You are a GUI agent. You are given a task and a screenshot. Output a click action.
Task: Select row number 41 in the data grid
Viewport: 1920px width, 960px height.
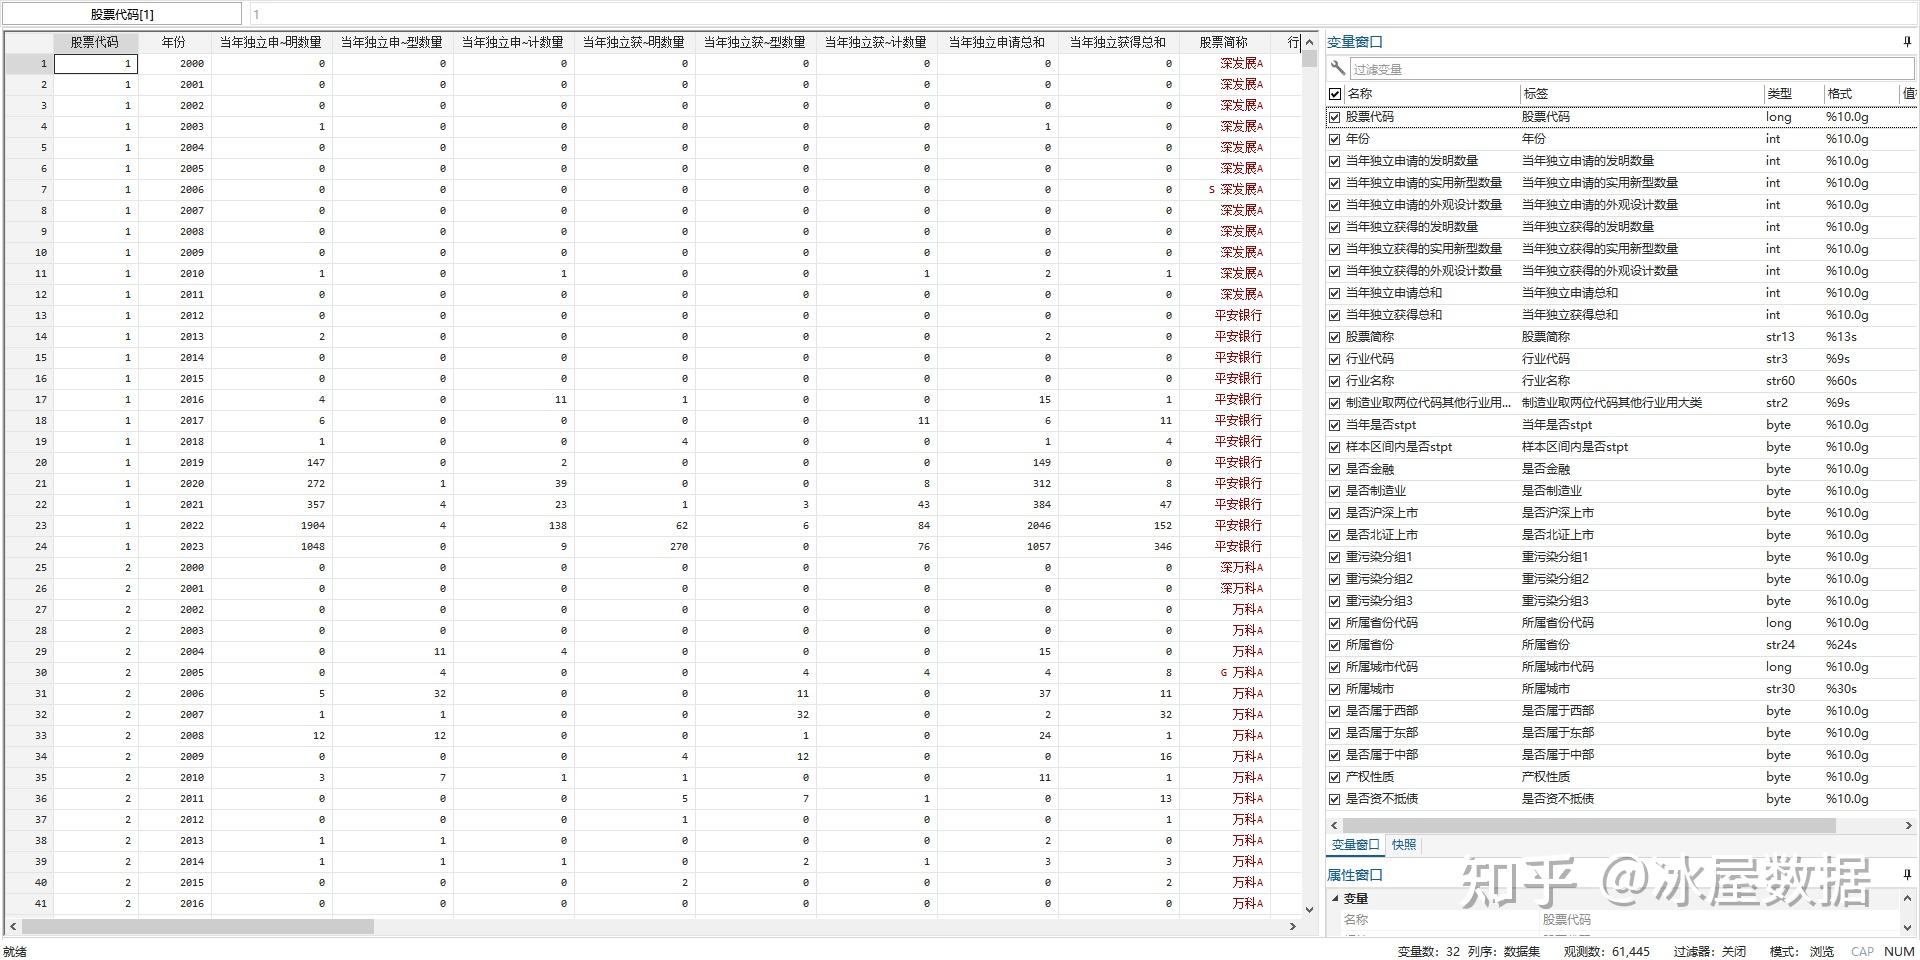coord(29,904)
